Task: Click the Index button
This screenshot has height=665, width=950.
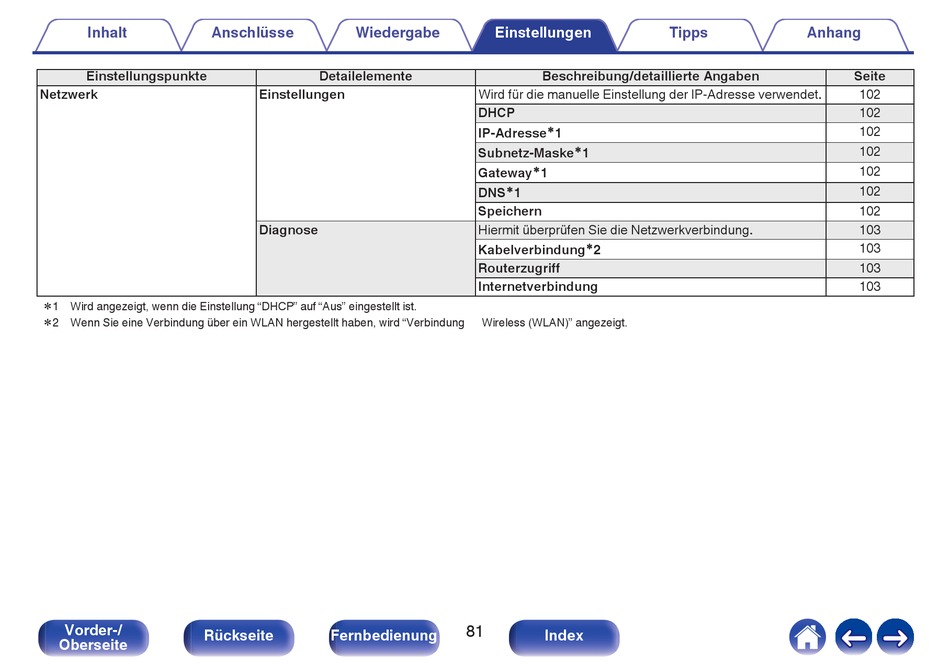Action: (x=564, y=637)
